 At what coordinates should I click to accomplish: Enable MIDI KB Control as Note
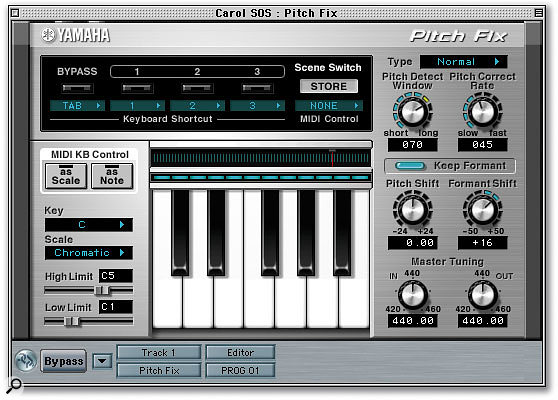112,176
